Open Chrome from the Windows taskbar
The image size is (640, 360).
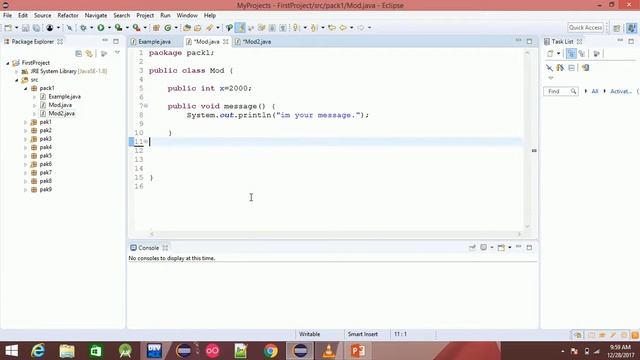(x=270, y=351)
